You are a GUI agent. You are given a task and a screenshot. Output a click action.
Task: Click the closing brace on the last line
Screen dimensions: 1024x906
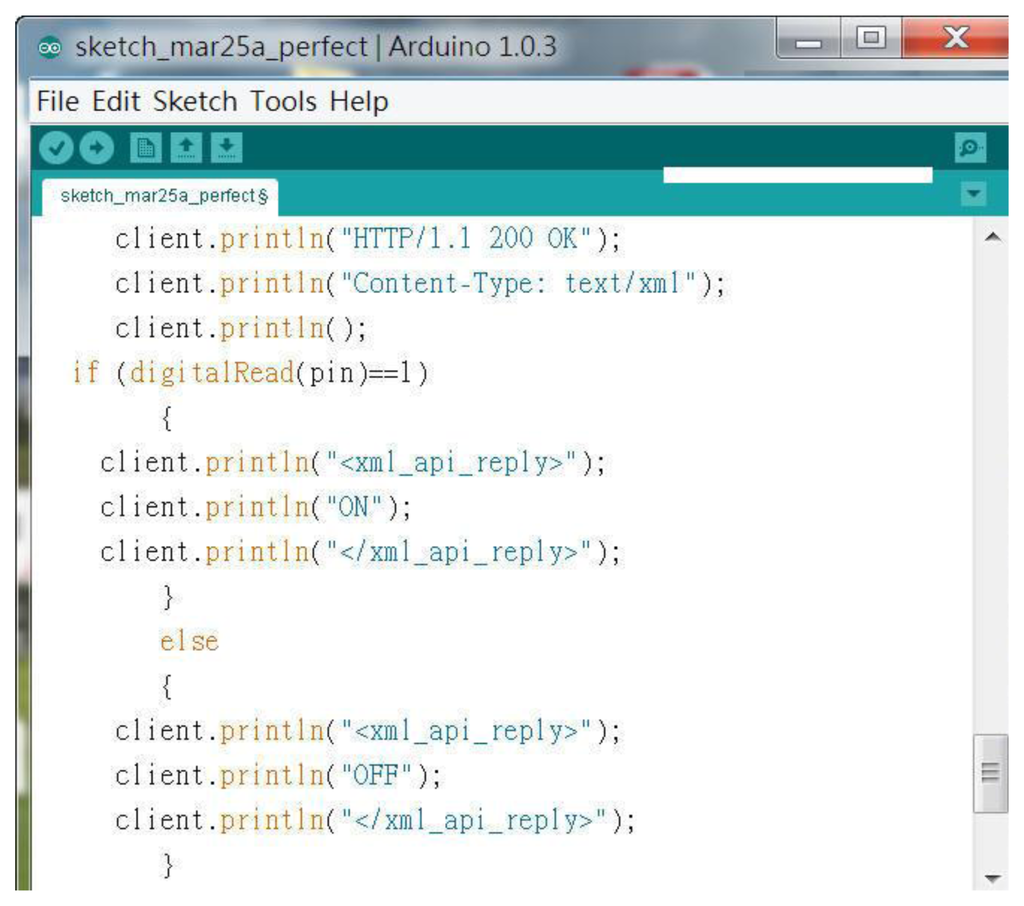168,866
